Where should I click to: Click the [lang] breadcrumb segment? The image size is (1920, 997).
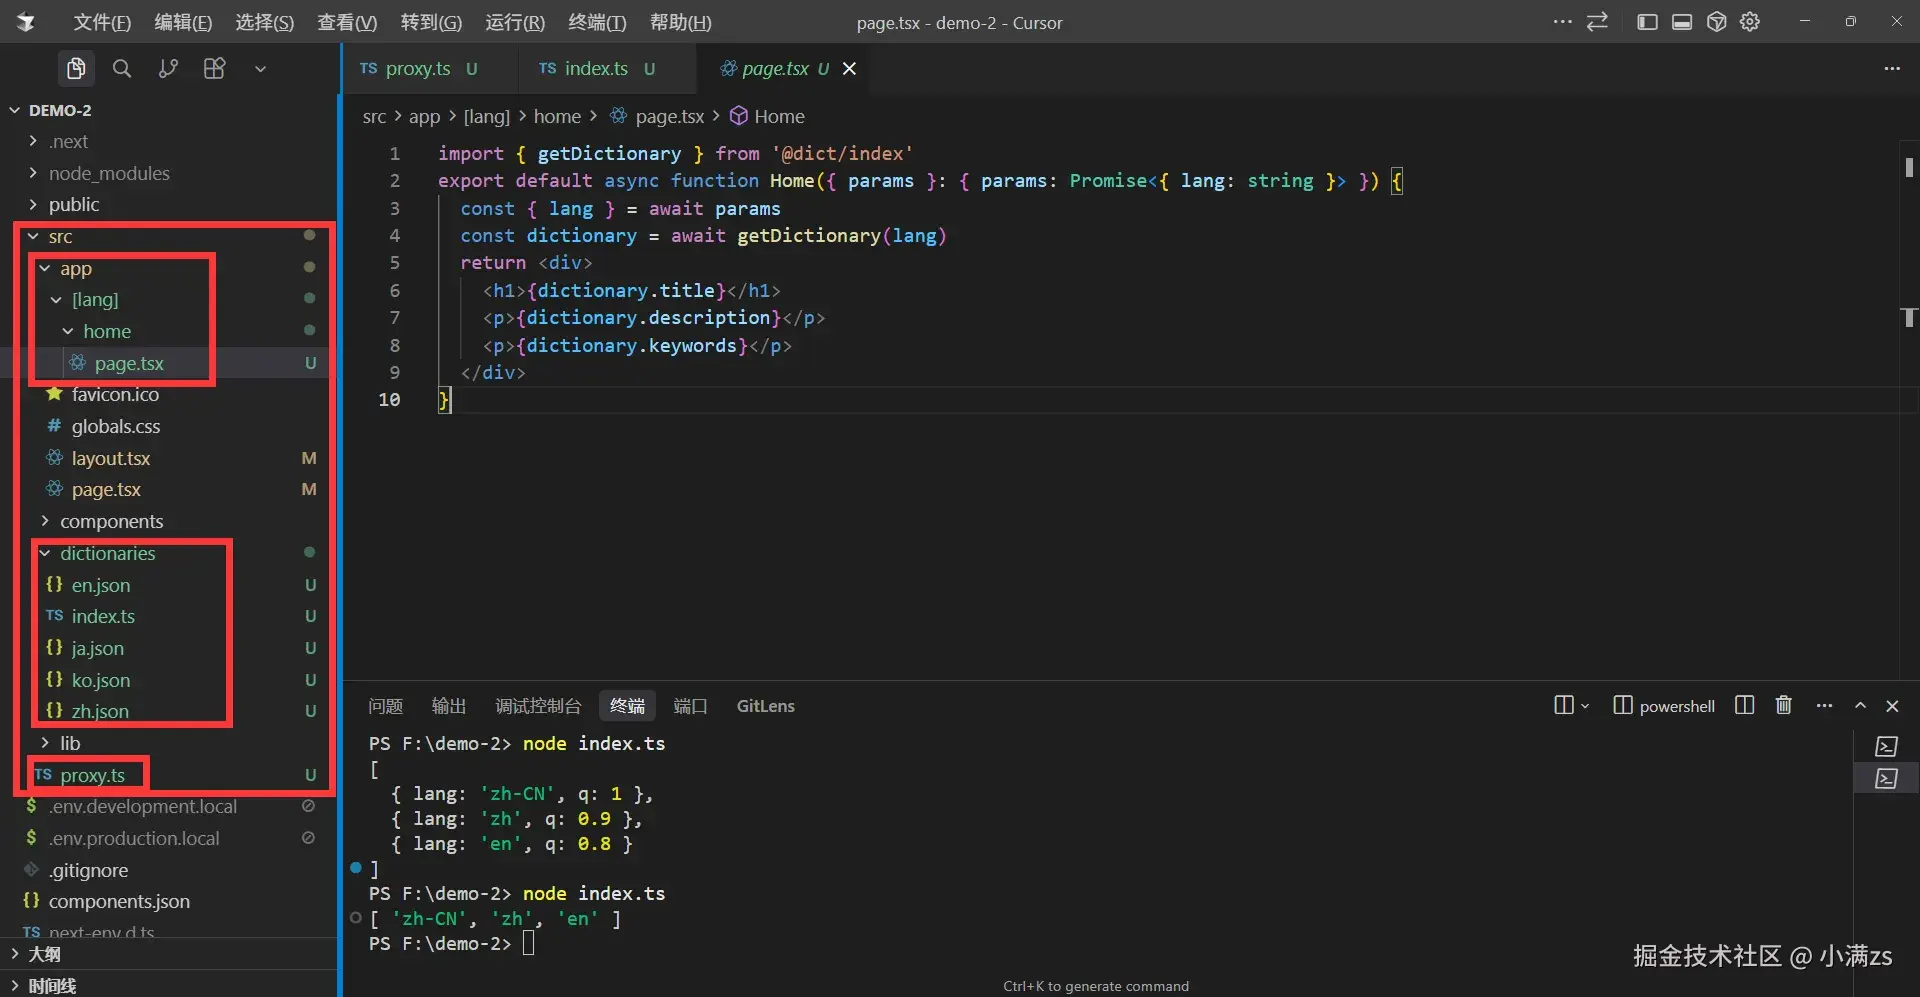pyautogui.click(x=486, y=116)
